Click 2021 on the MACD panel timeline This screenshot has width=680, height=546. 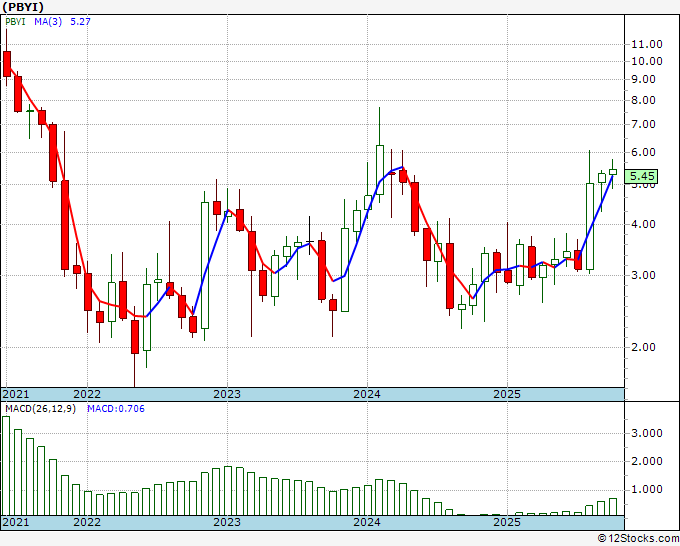[x=17, y=522]
